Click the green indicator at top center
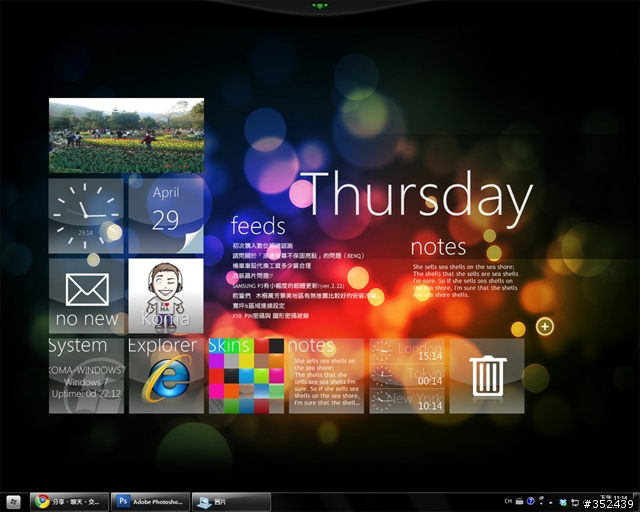The image size is (640, 512). (x=320, y=6)
